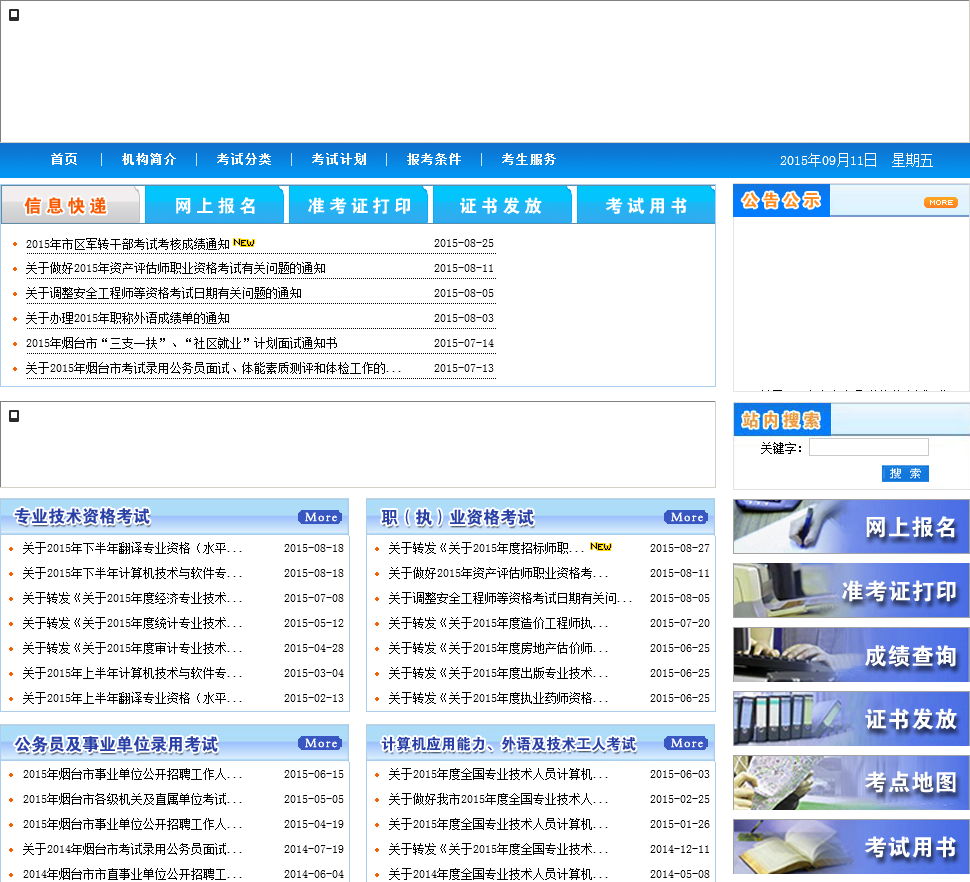Open 关于2015年度全国专业技术人员计算机 link dated 2015-01-26

[x=498, y=824]
